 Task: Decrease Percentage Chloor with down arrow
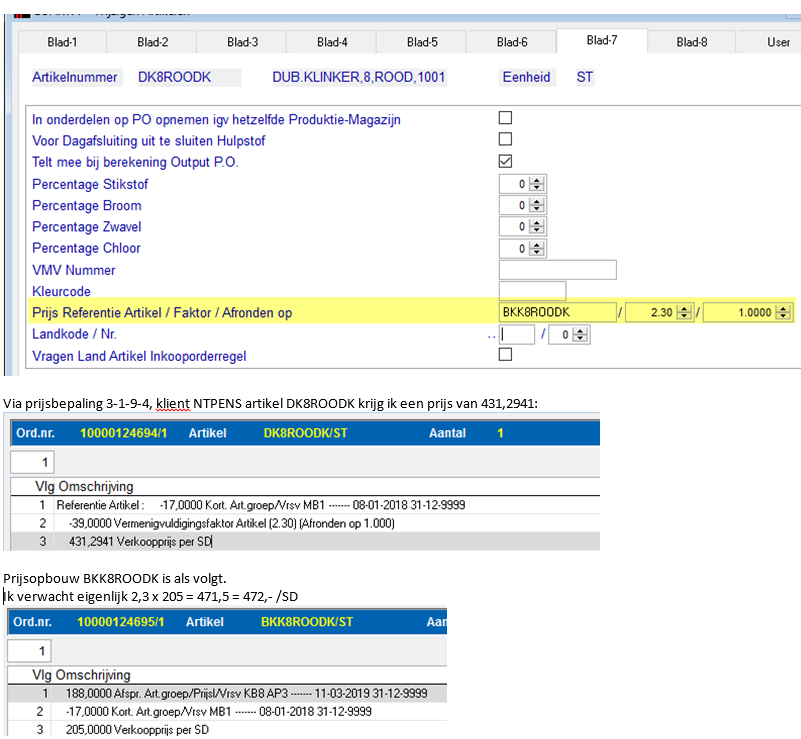click(x=536, y=252)
